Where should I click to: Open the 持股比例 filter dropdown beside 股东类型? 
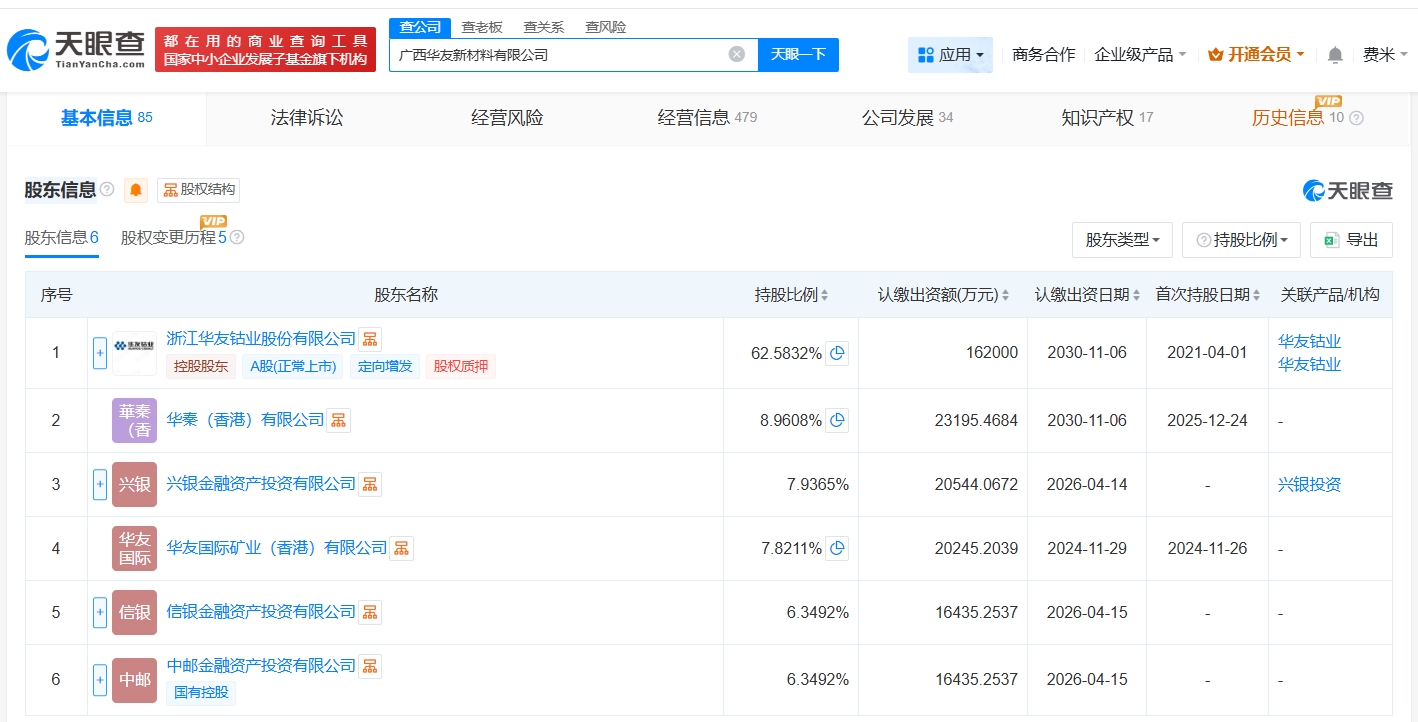pos(1241,240)
